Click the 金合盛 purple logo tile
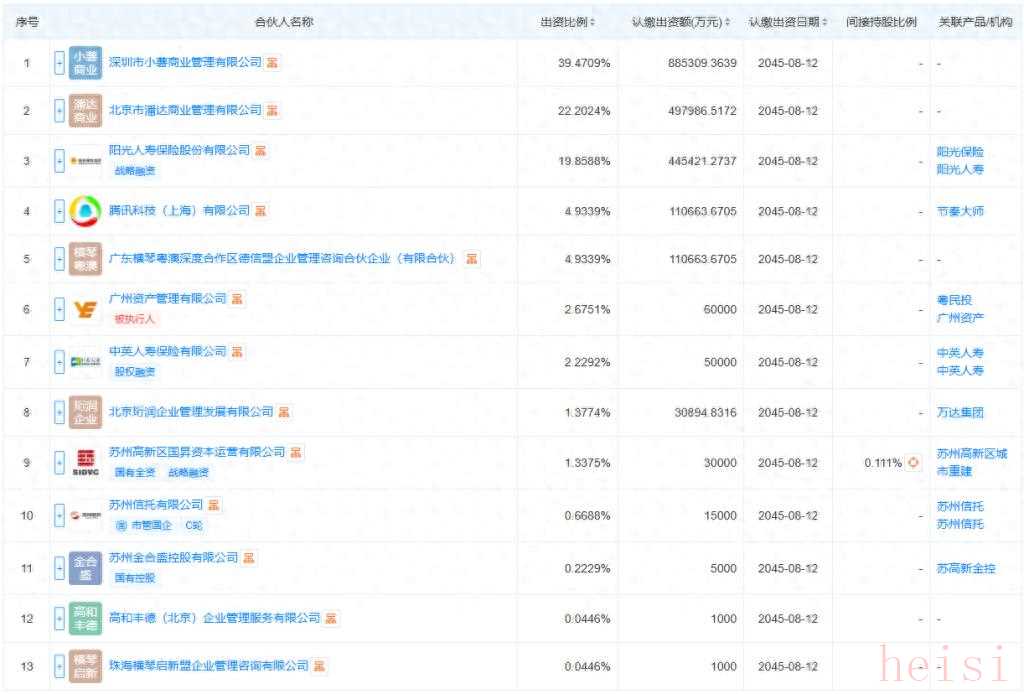1024x694 pixels. coord(85,568)
